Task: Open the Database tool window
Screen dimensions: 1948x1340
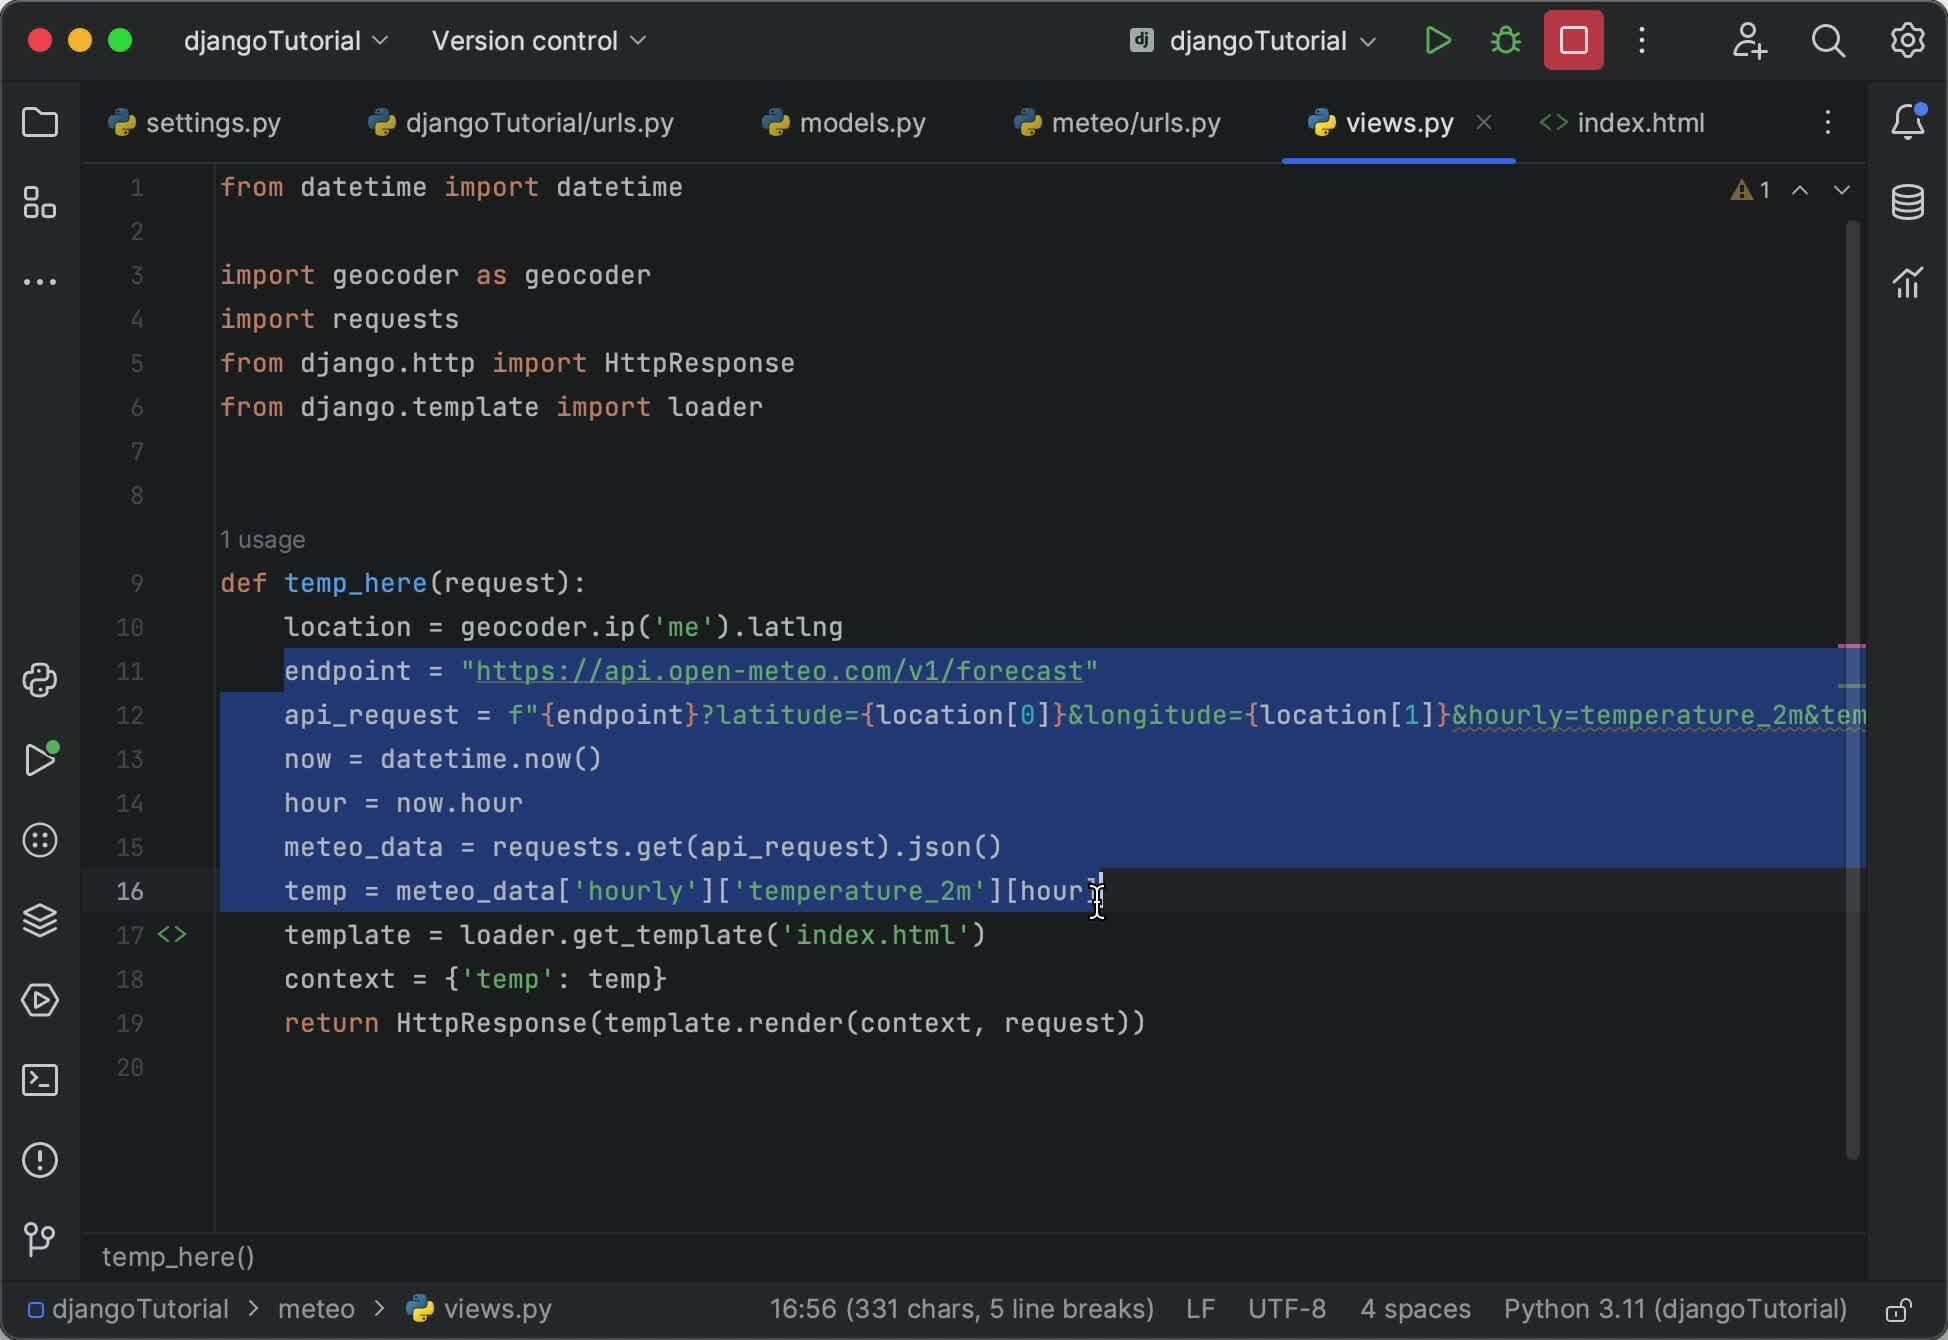Action: [x=1908, y=202]
